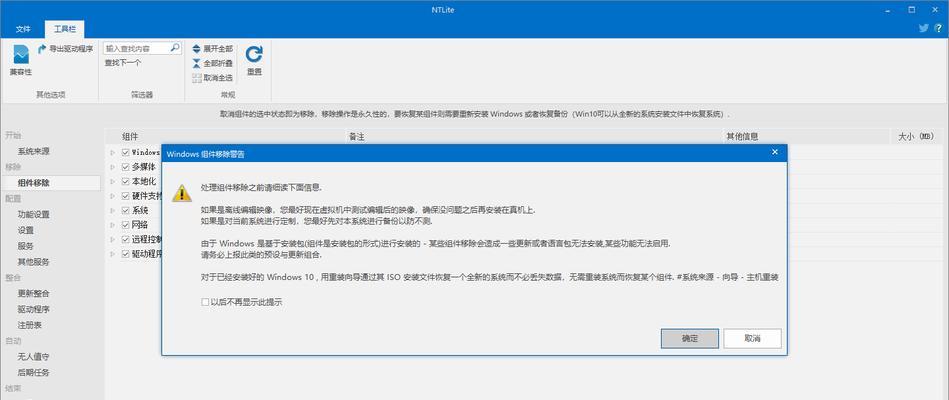Open 服务 in the sidebar
Viewport: 949px width, 400px height.
pos(25,246)
